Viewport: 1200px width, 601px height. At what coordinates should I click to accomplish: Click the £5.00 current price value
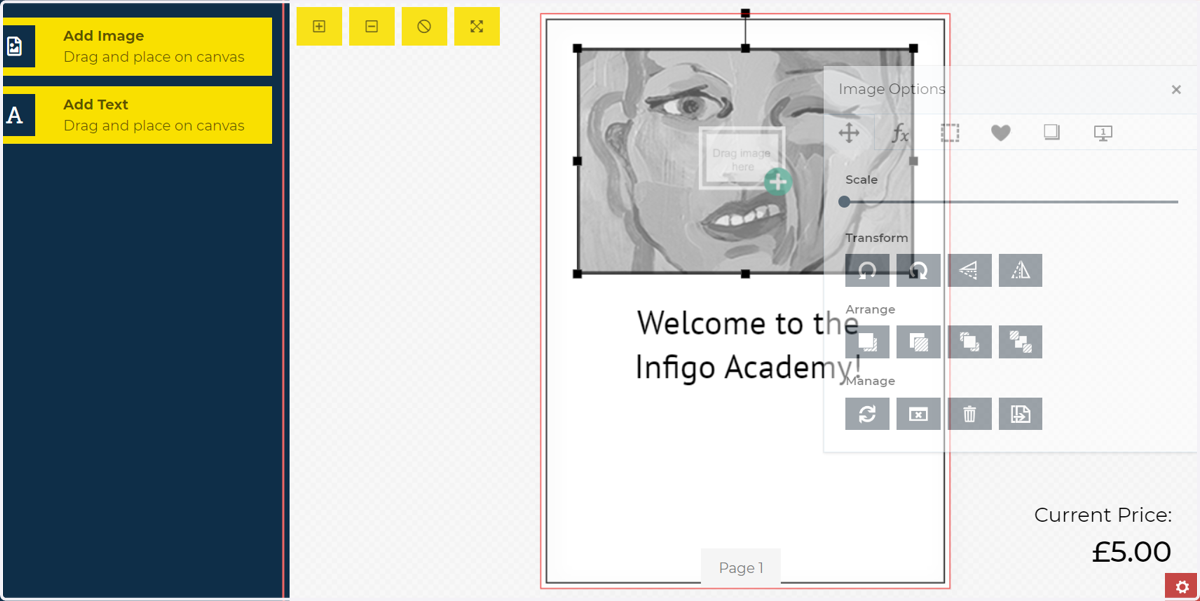click(x=1131, y=552)
